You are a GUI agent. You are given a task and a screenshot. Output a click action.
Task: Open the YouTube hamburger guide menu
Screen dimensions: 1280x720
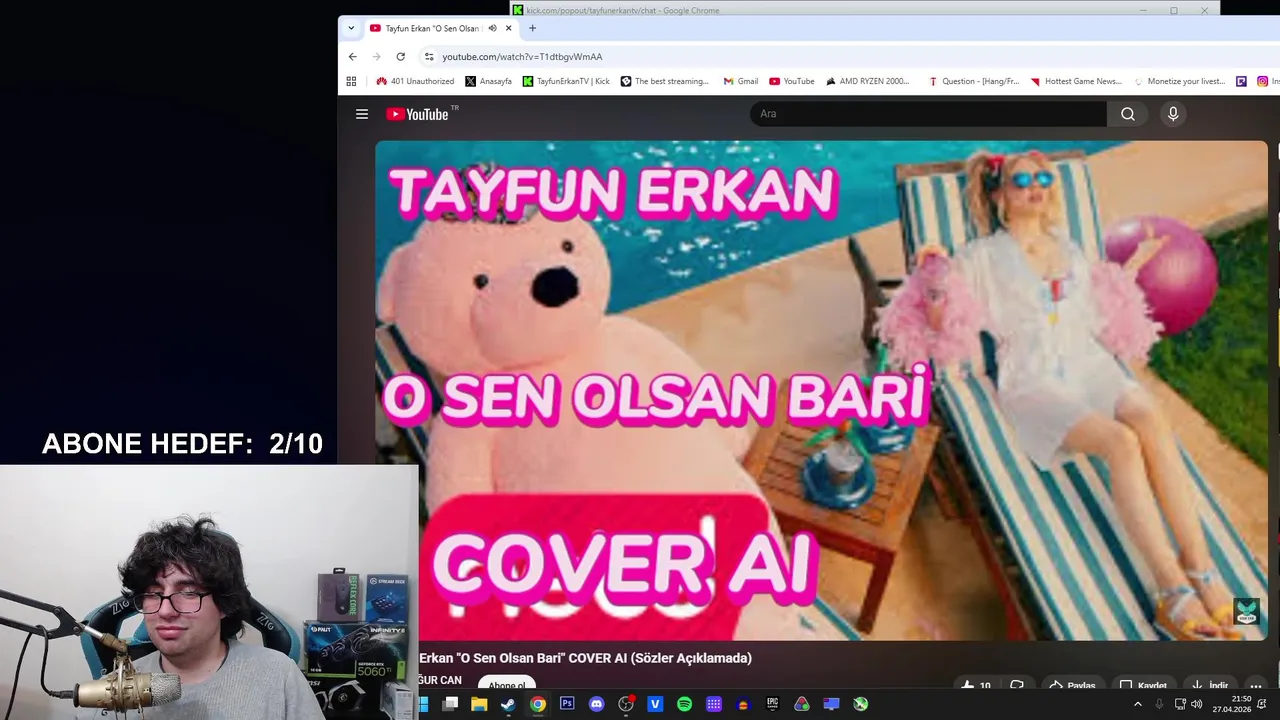(362, 114)
